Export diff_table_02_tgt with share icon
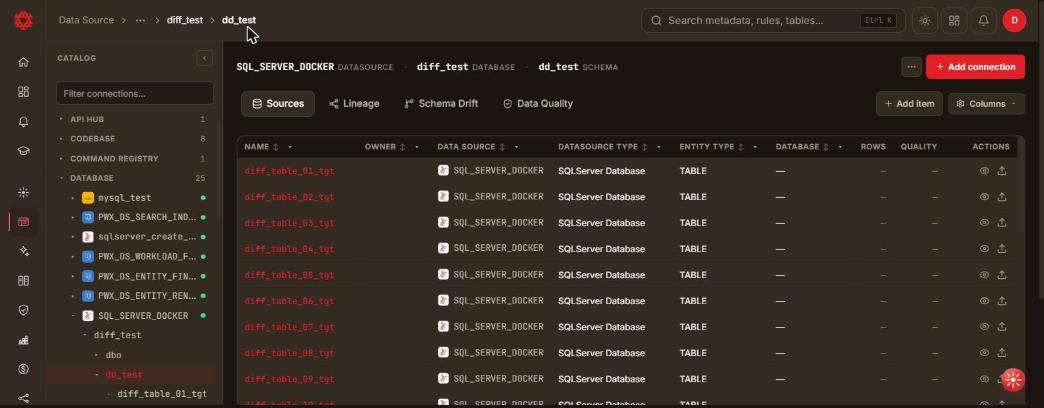This screenshot has height=408, width=1044. 1001,197
